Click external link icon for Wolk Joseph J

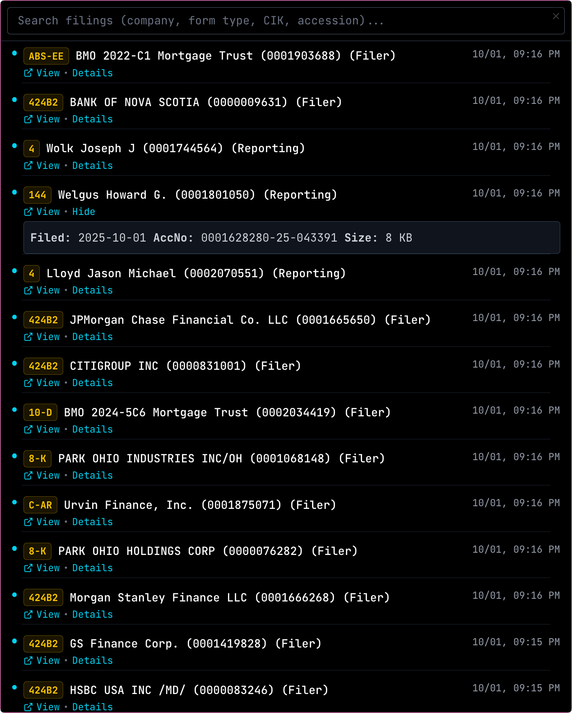(x=28, y=166)
